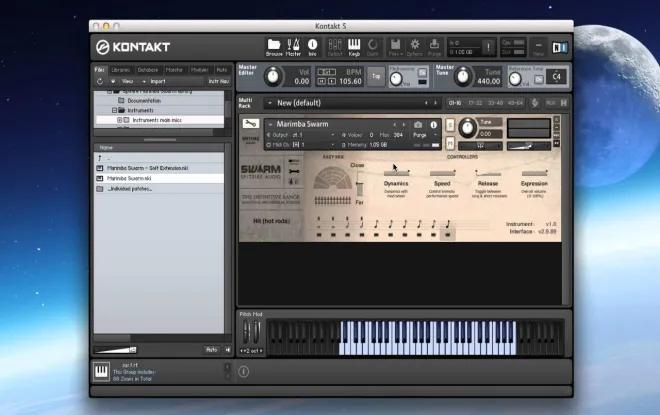The image size is (660, 415).
Task: Toggle the first articulation note button
Action: (319, 235)
